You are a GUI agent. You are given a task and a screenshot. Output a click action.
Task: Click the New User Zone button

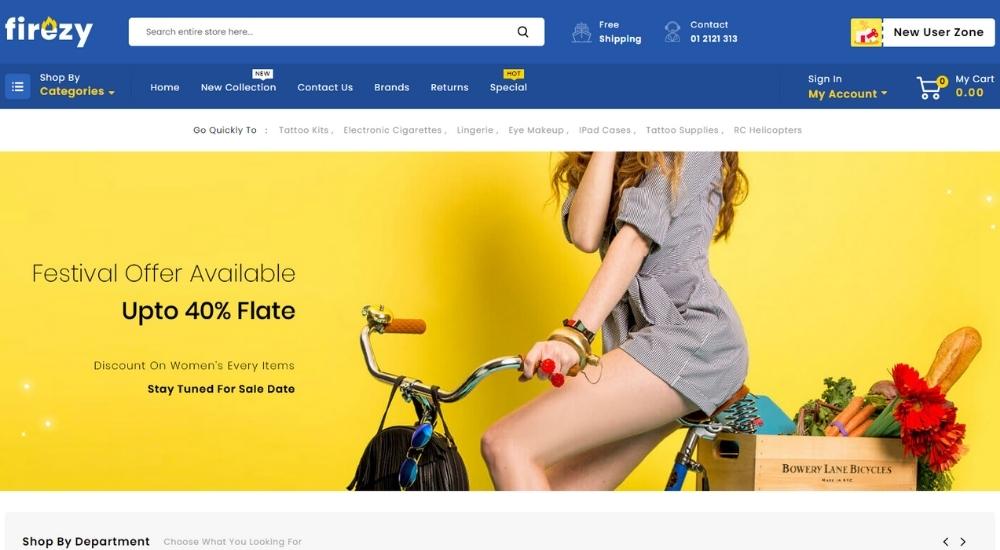[x=922, y=32]
